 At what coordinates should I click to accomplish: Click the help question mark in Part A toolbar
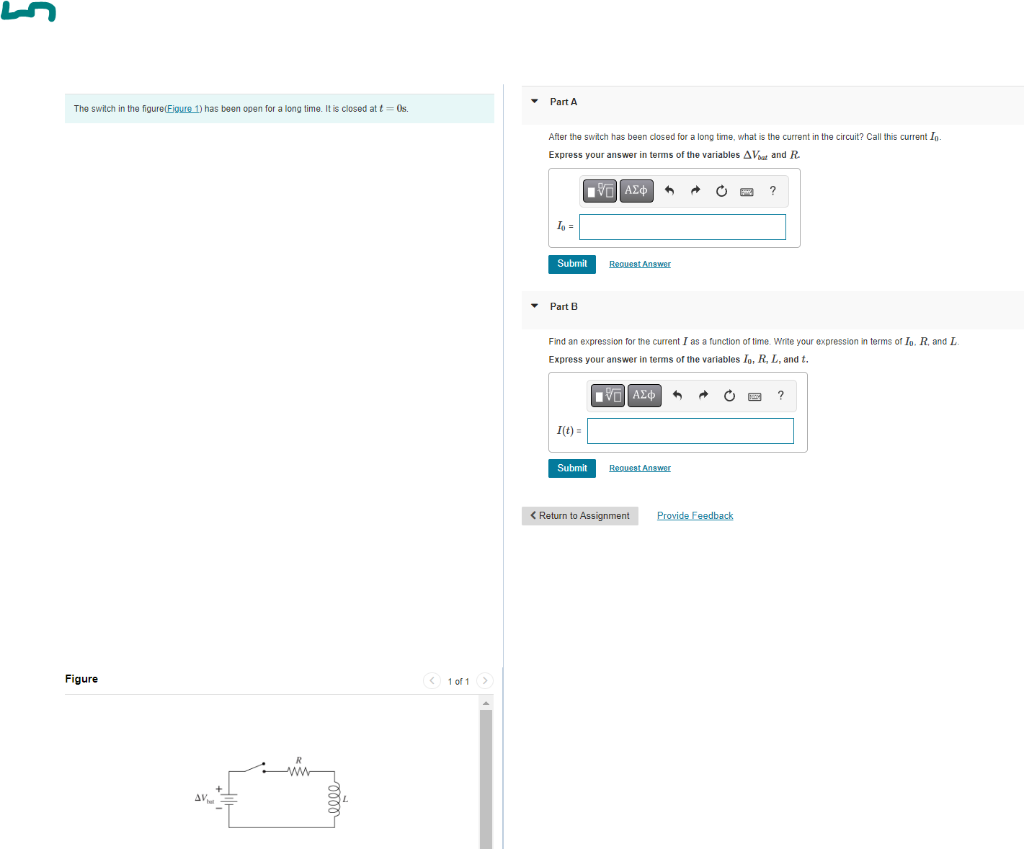(772, 191)
